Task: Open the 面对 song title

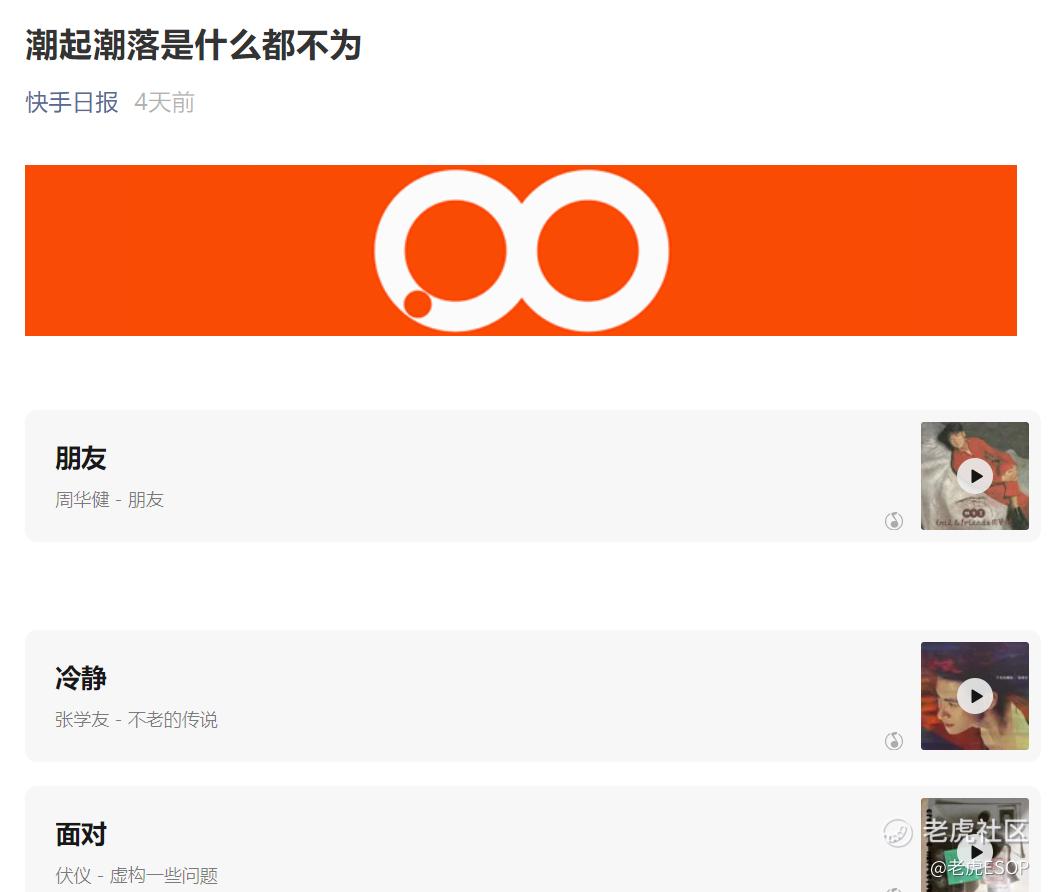Action: pos(81,834)
